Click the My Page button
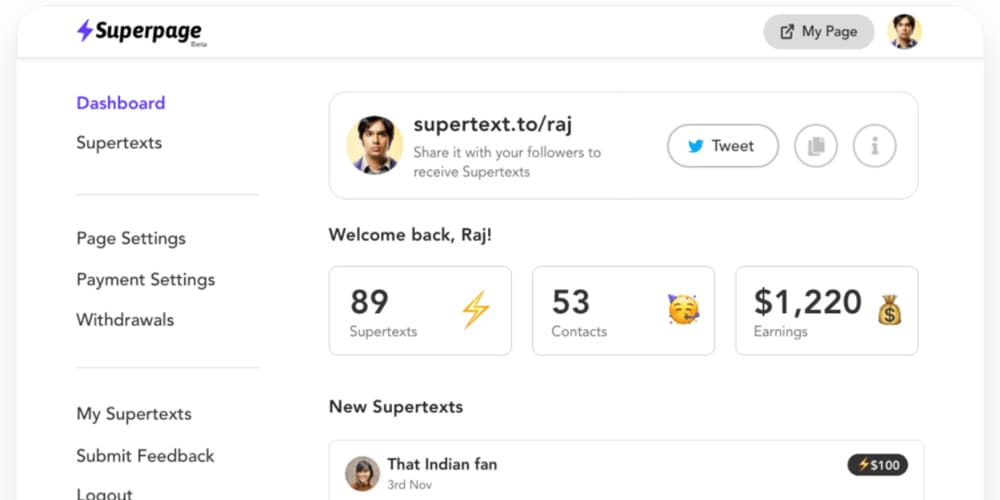 click(x=818, y=32)
